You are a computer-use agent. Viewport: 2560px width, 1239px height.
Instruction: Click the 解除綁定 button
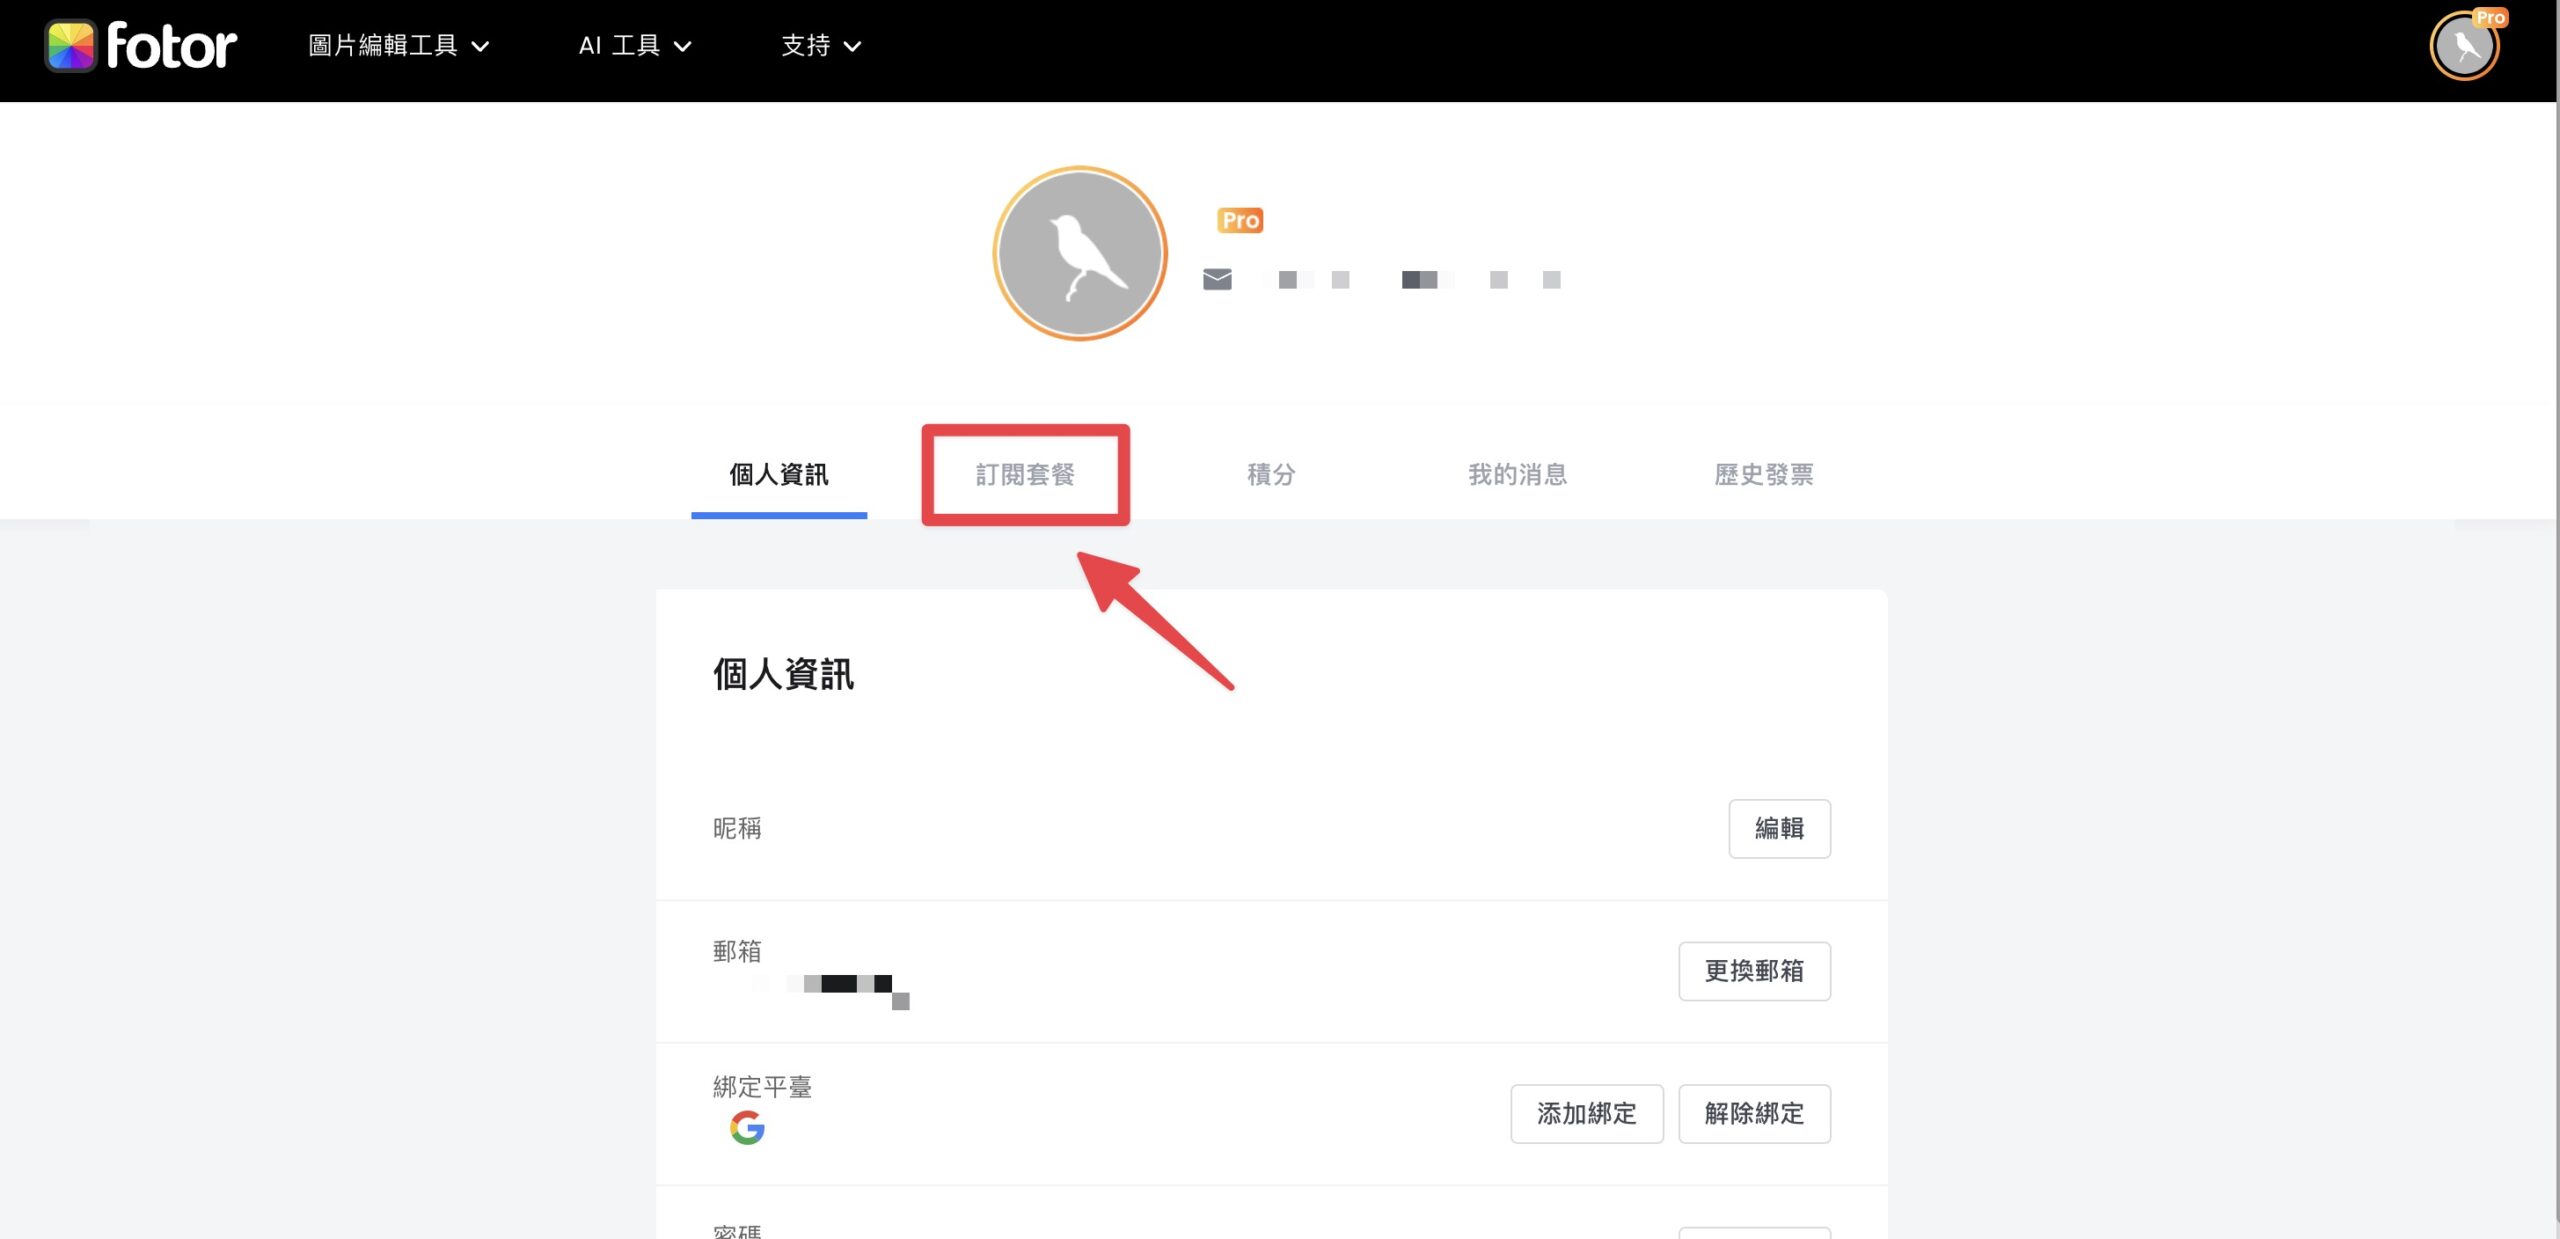(x=1754, y=1113)
